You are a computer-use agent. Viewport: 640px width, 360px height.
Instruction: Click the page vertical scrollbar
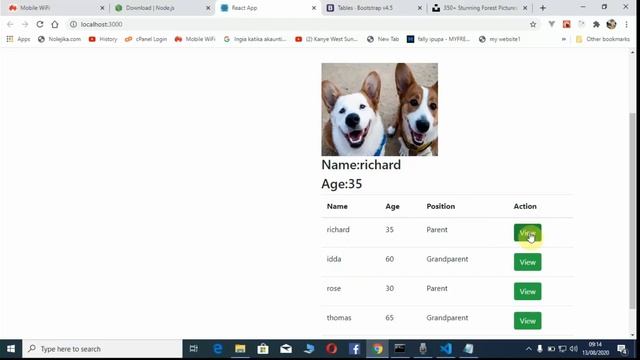point(632,210)
